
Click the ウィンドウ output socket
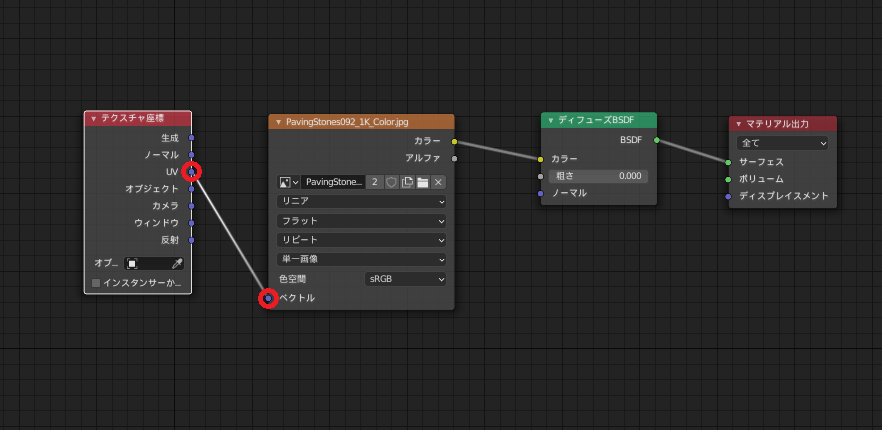click(191, 223)
